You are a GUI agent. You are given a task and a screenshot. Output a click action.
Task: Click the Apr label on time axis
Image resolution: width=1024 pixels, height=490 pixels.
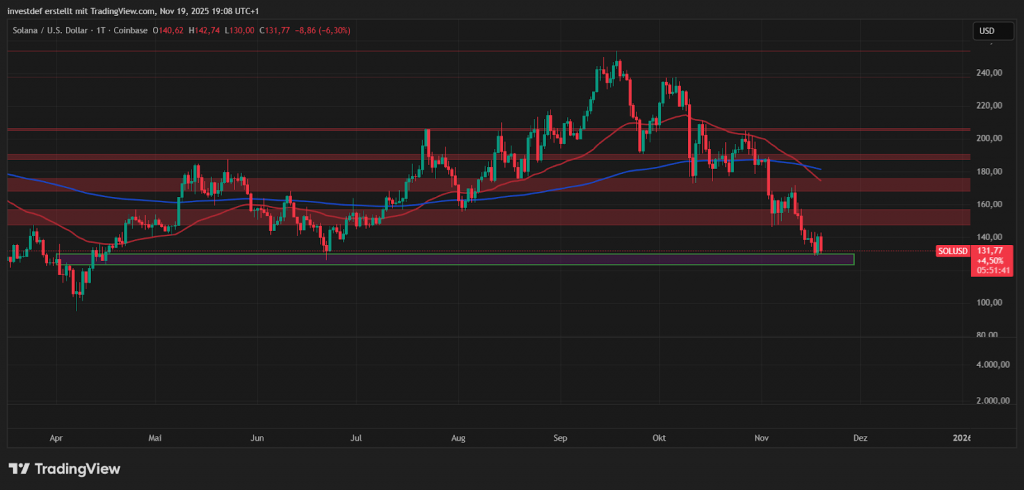pyautogui.click(x=55, y=437)
